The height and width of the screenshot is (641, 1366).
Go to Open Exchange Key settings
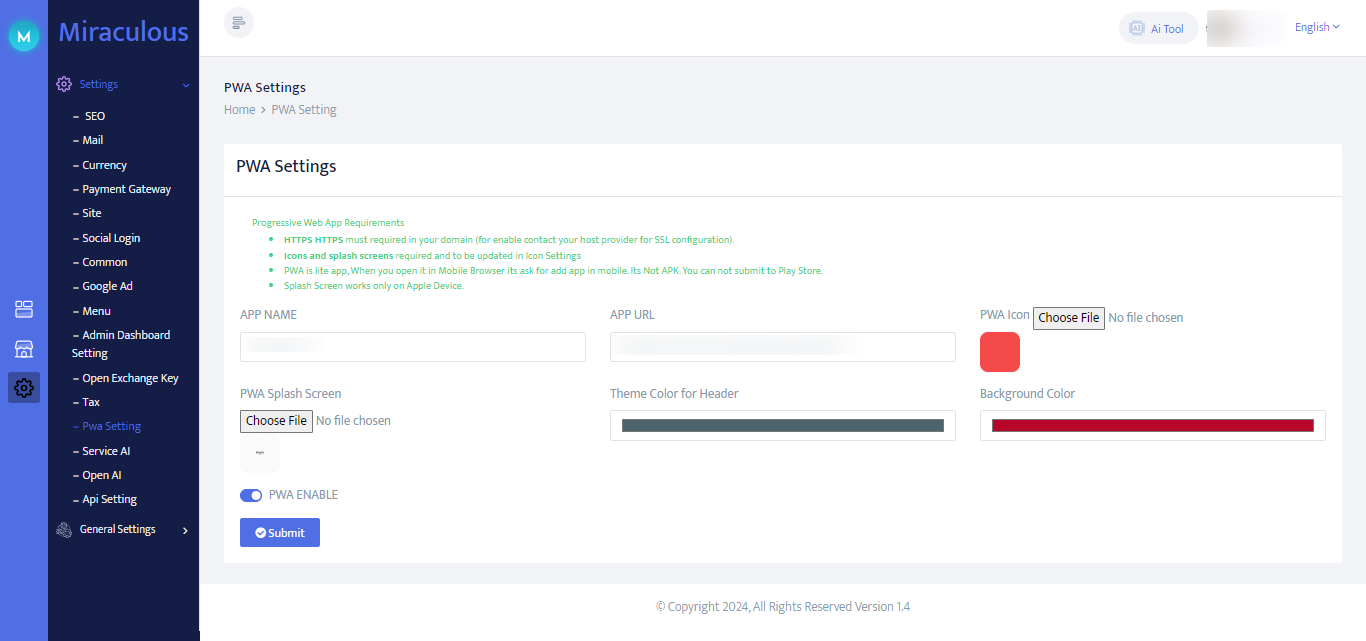coord(130,378)
